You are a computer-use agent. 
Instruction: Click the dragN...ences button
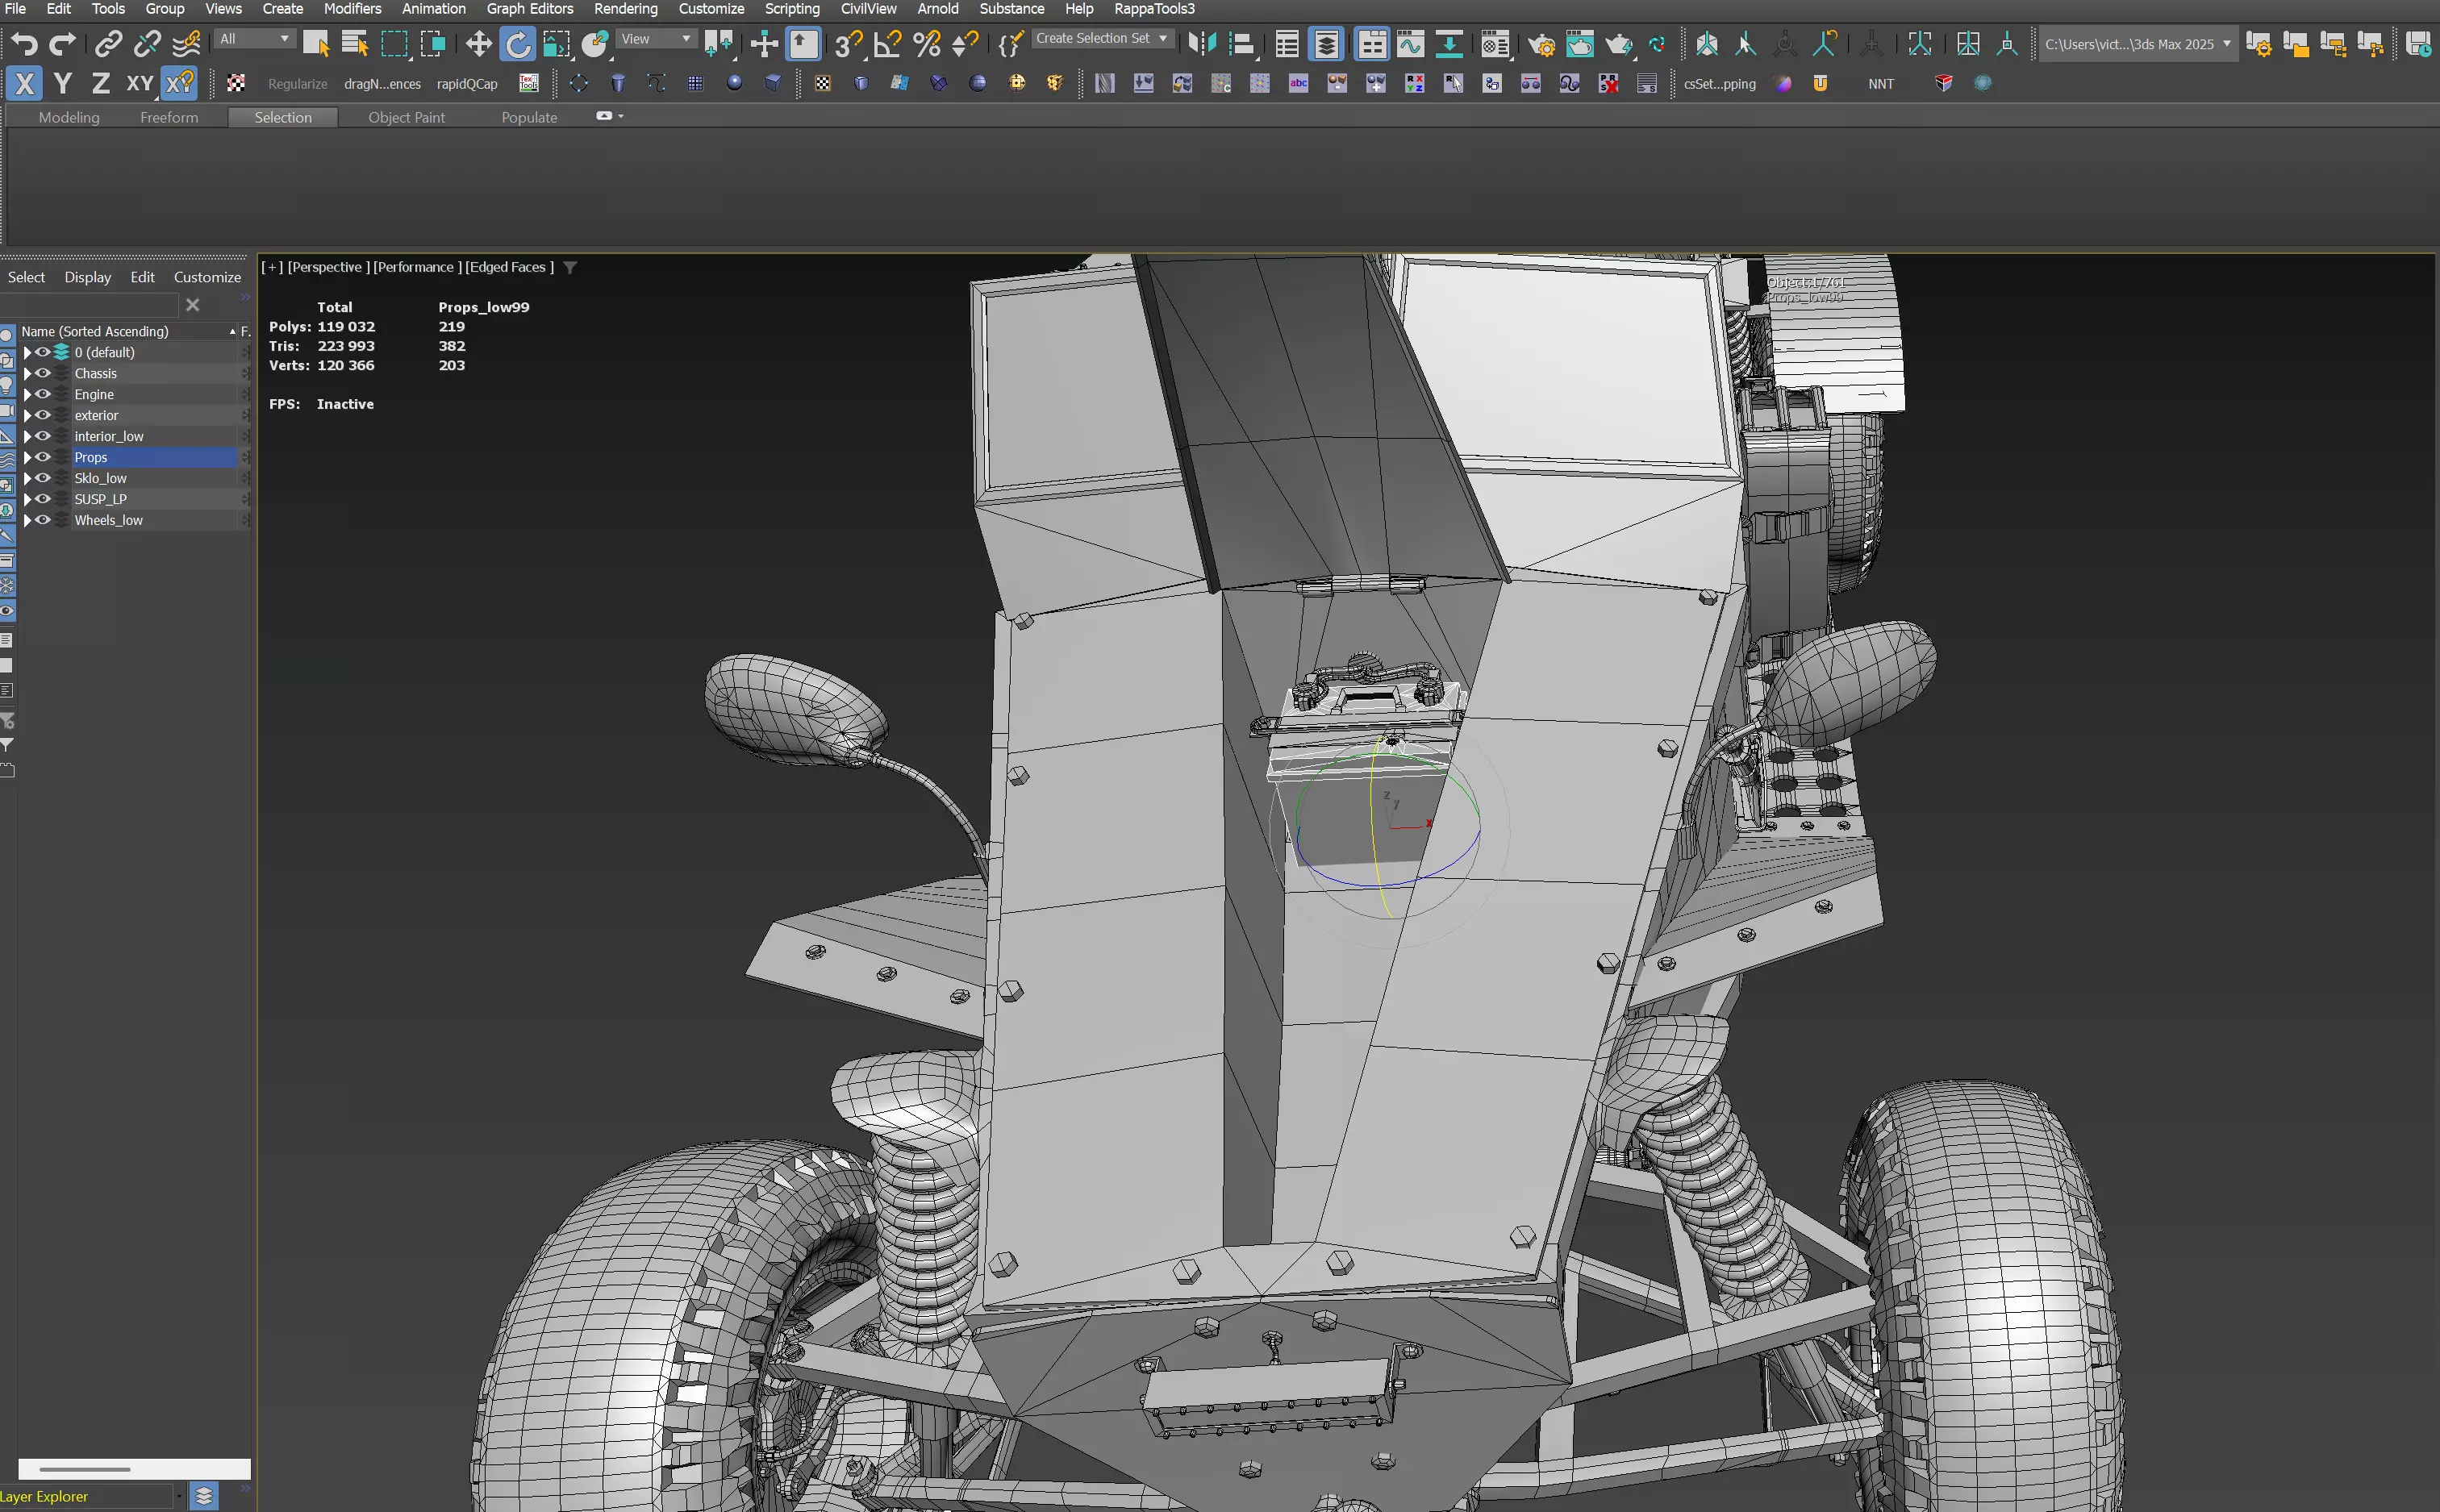point(382,84)
